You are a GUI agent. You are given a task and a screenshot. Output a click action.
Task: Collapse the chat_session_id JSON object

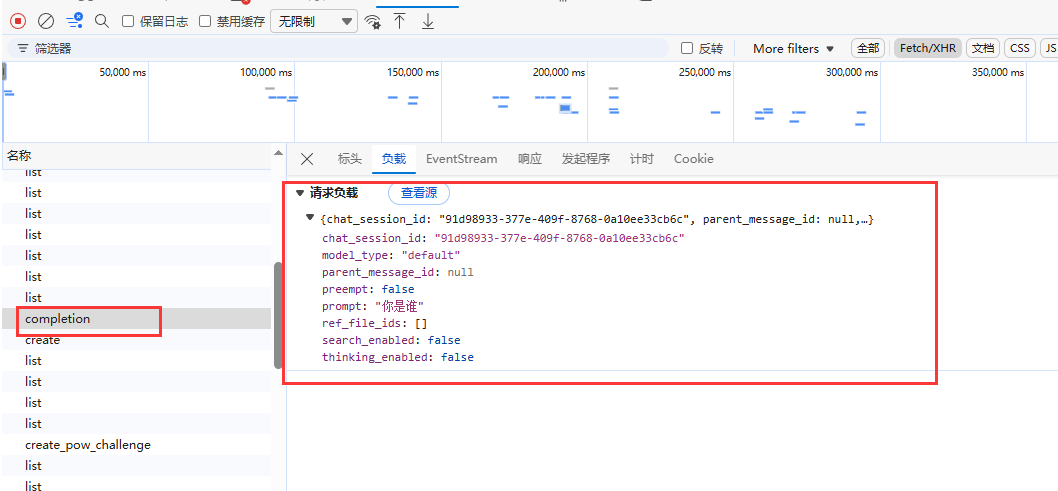tap(310, 217)
